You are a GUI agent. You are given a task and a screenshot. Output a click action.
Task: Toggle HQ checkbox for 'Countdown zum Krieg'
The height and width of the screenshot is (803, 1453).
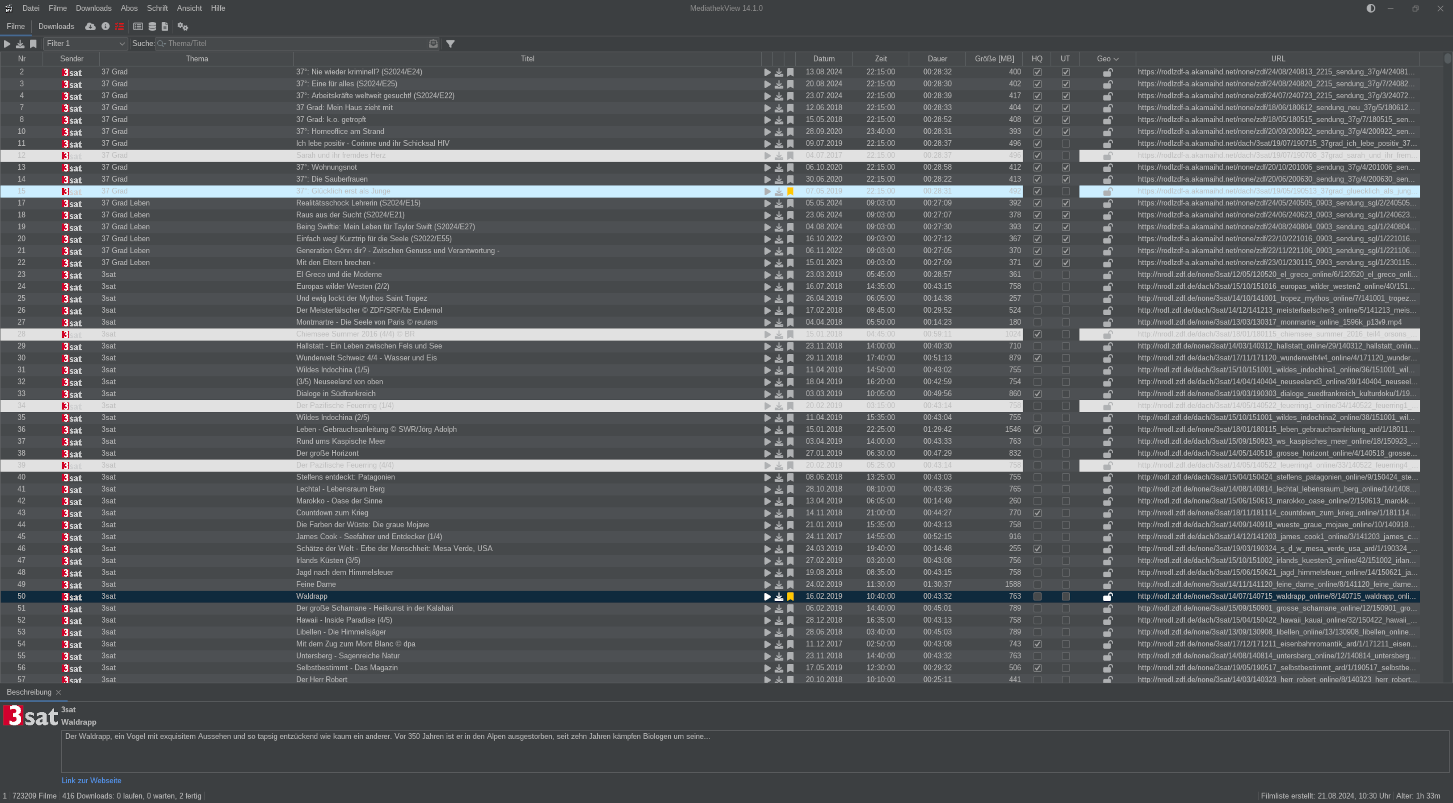(1037, 513)
